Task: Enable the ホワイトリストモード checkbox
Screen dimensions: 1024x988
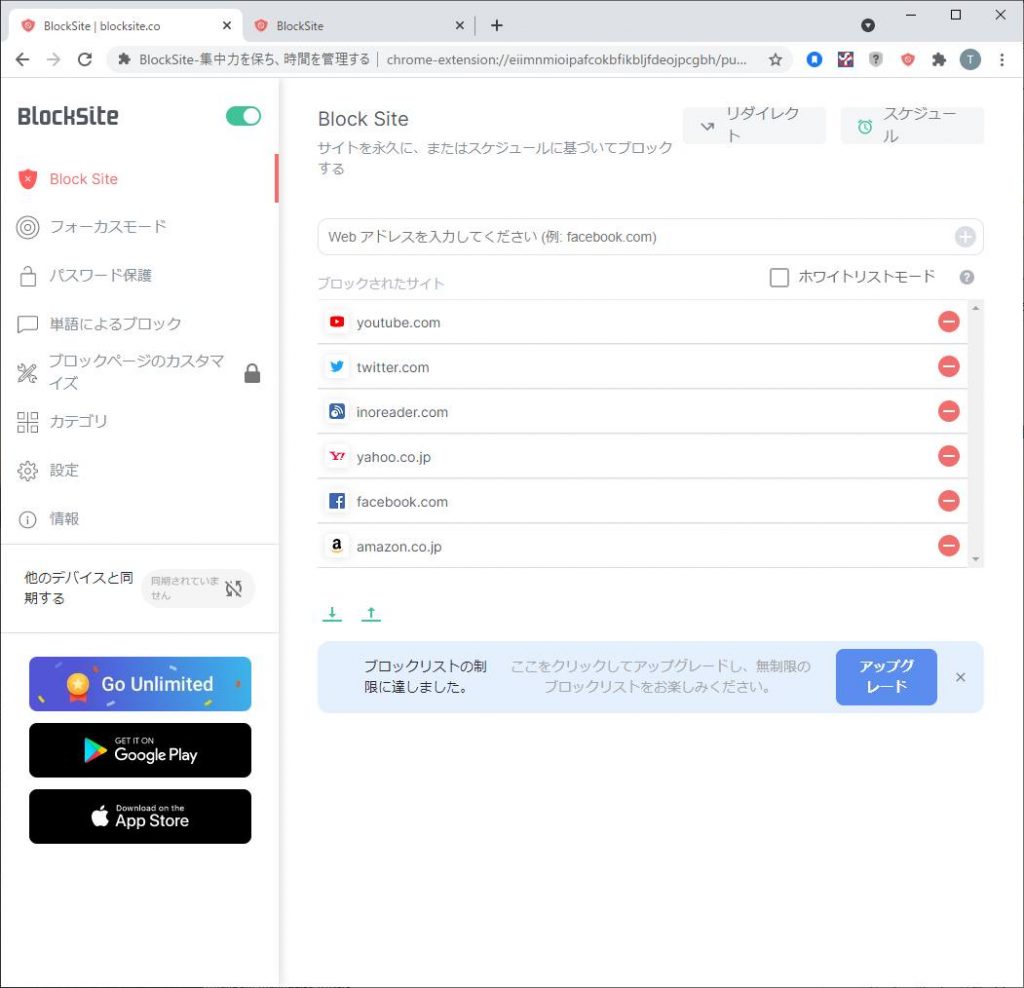Action: point(779,278)
